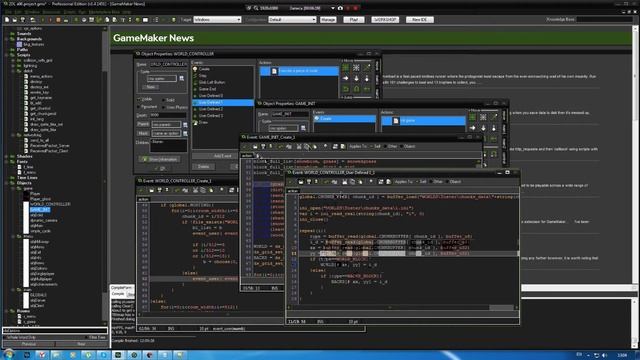Run the game with green play icon
The image size is (640, 360).
point(43,20)
